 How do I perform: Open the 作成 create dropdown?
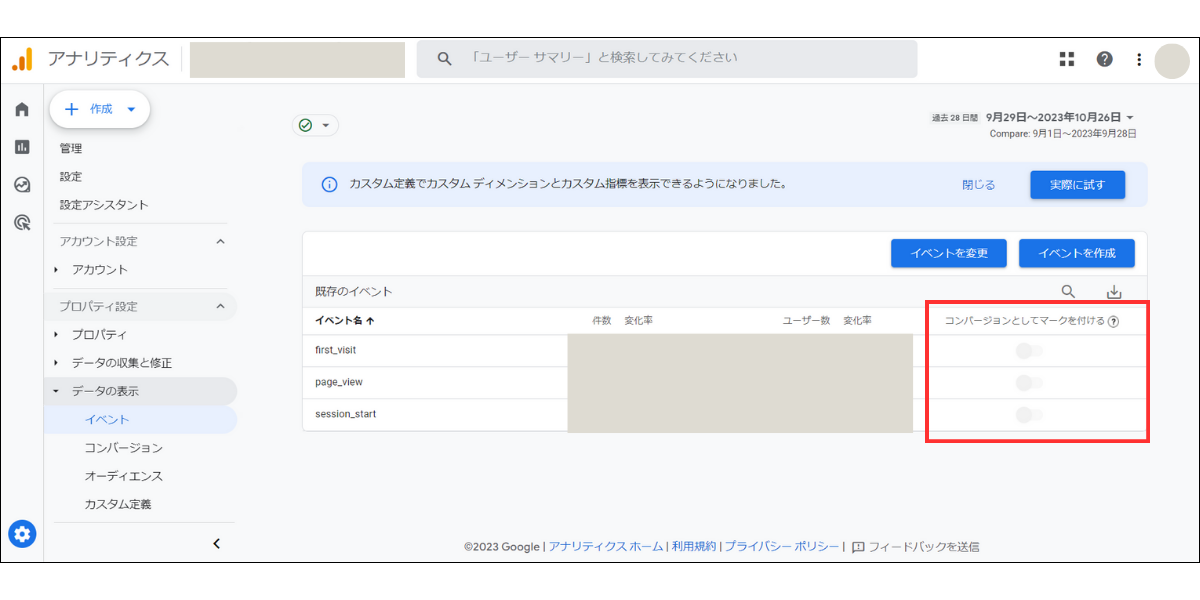pos(100,110)
